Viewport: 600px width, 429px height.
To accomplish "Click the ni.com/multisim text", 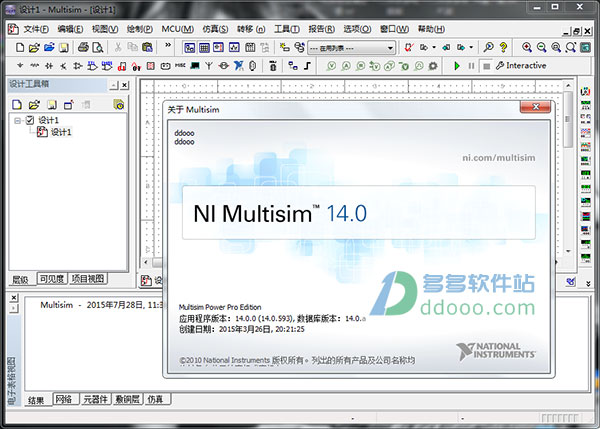I will click(x=499, y=158).
